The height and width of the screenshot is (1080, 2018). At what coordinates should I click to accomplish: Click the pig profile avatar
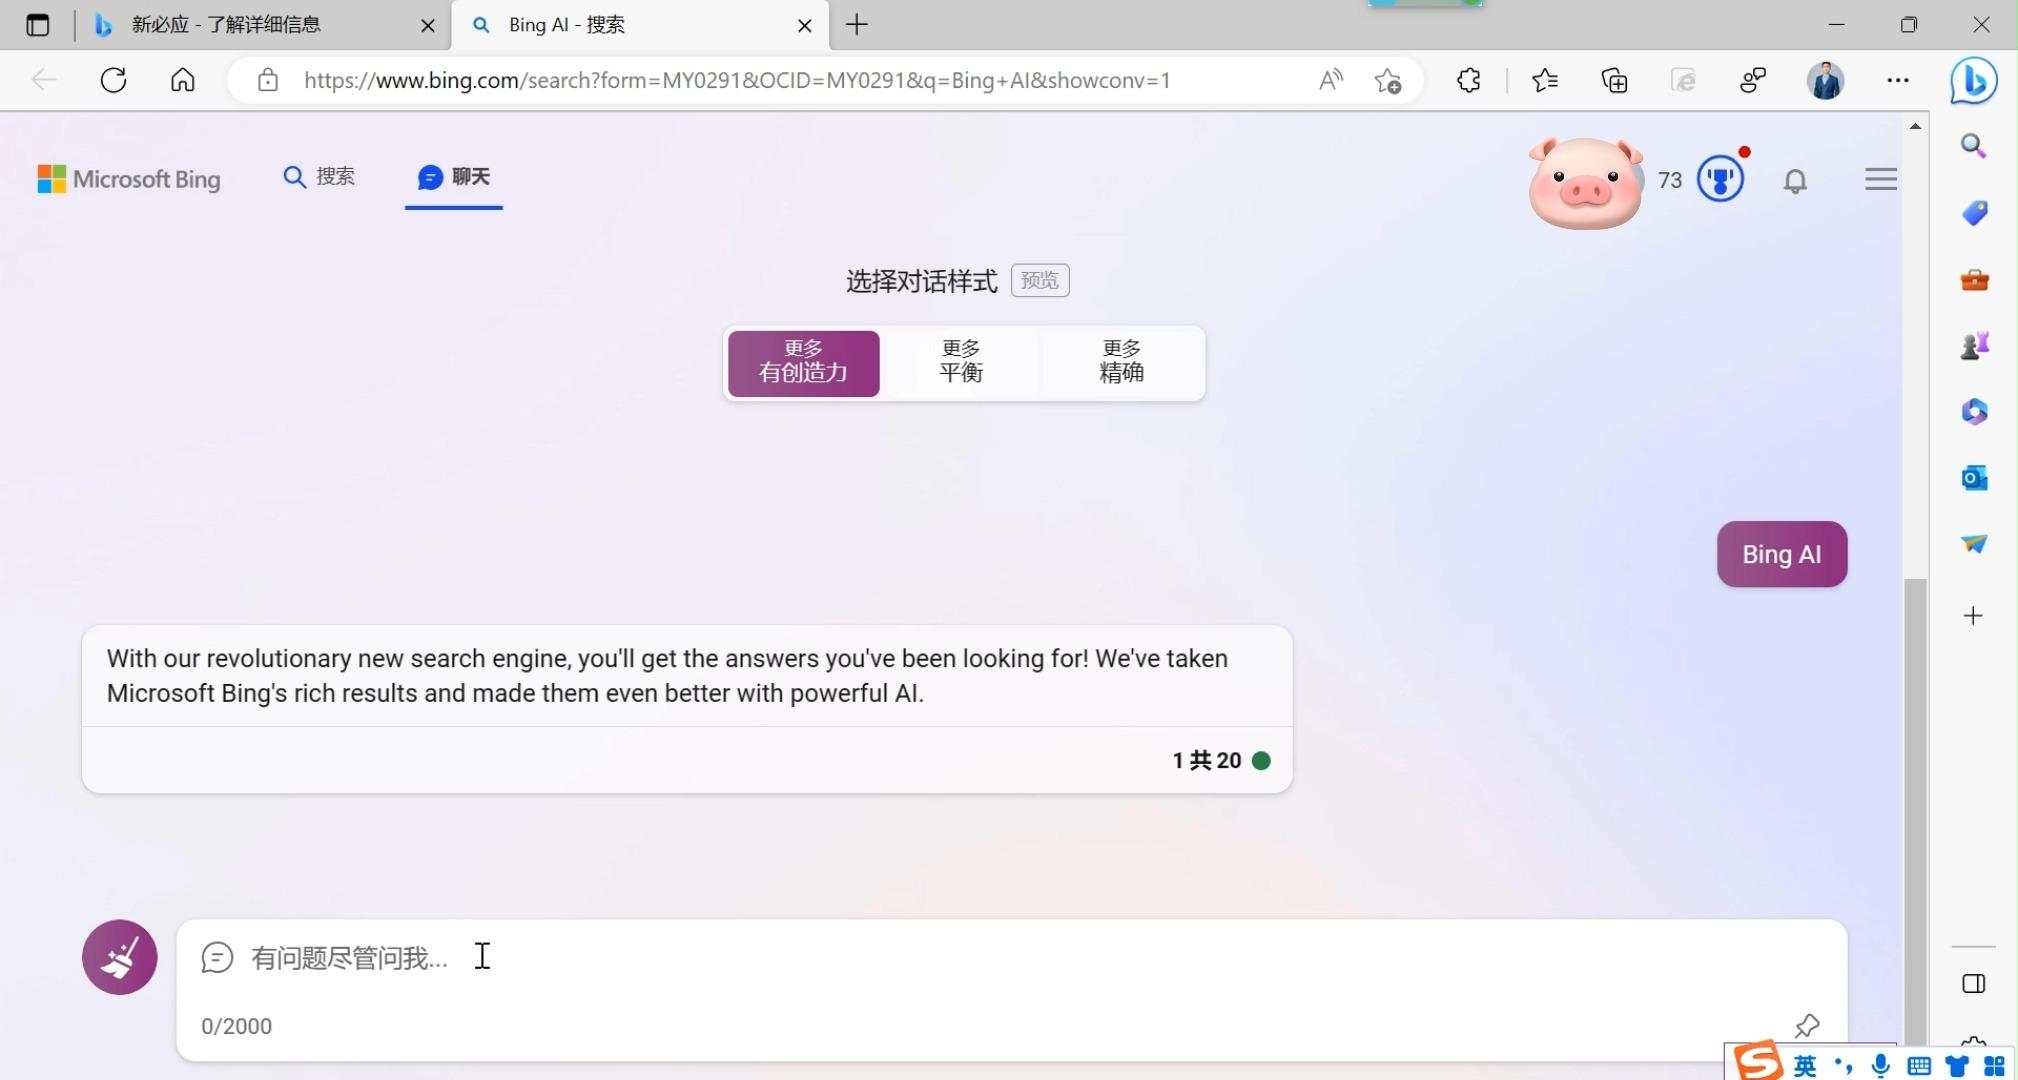pyautogui.click(x=1586, y=183)
